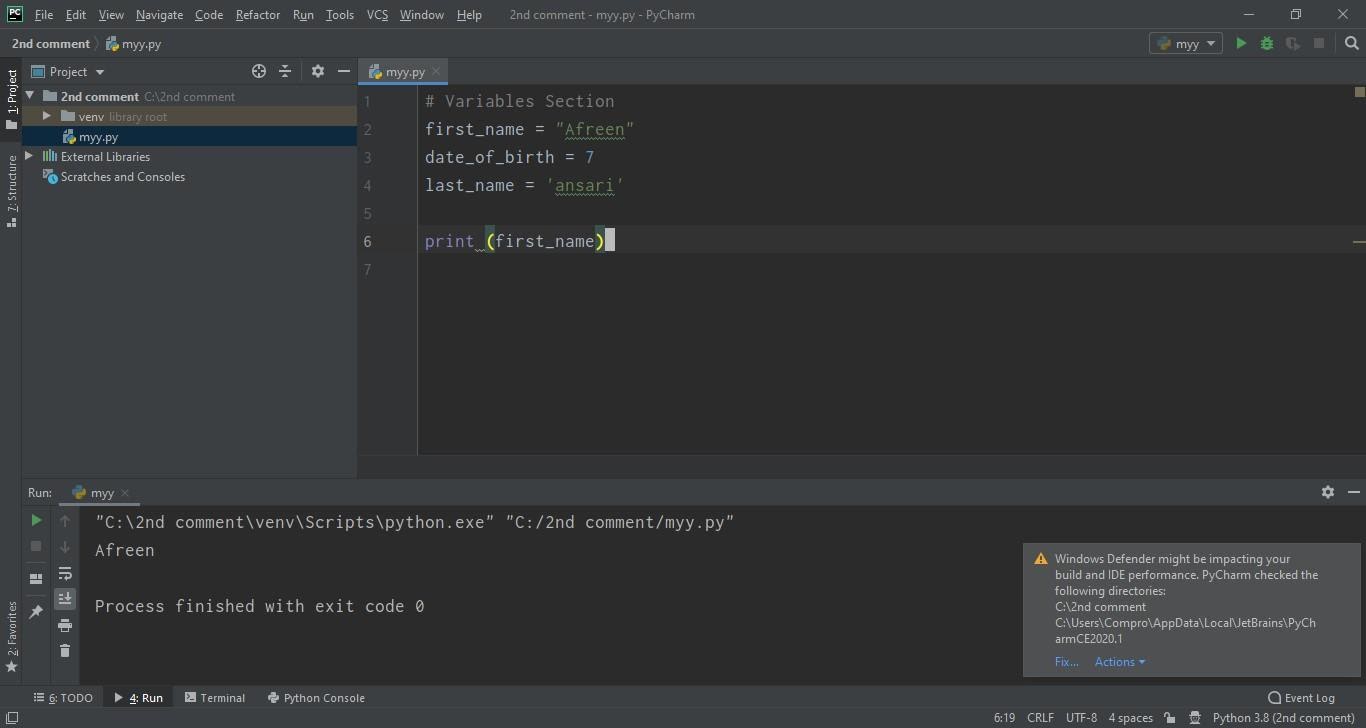Restore layout icon in Run panel
The image size is (1366, 728).
click(x=36, y=578)
